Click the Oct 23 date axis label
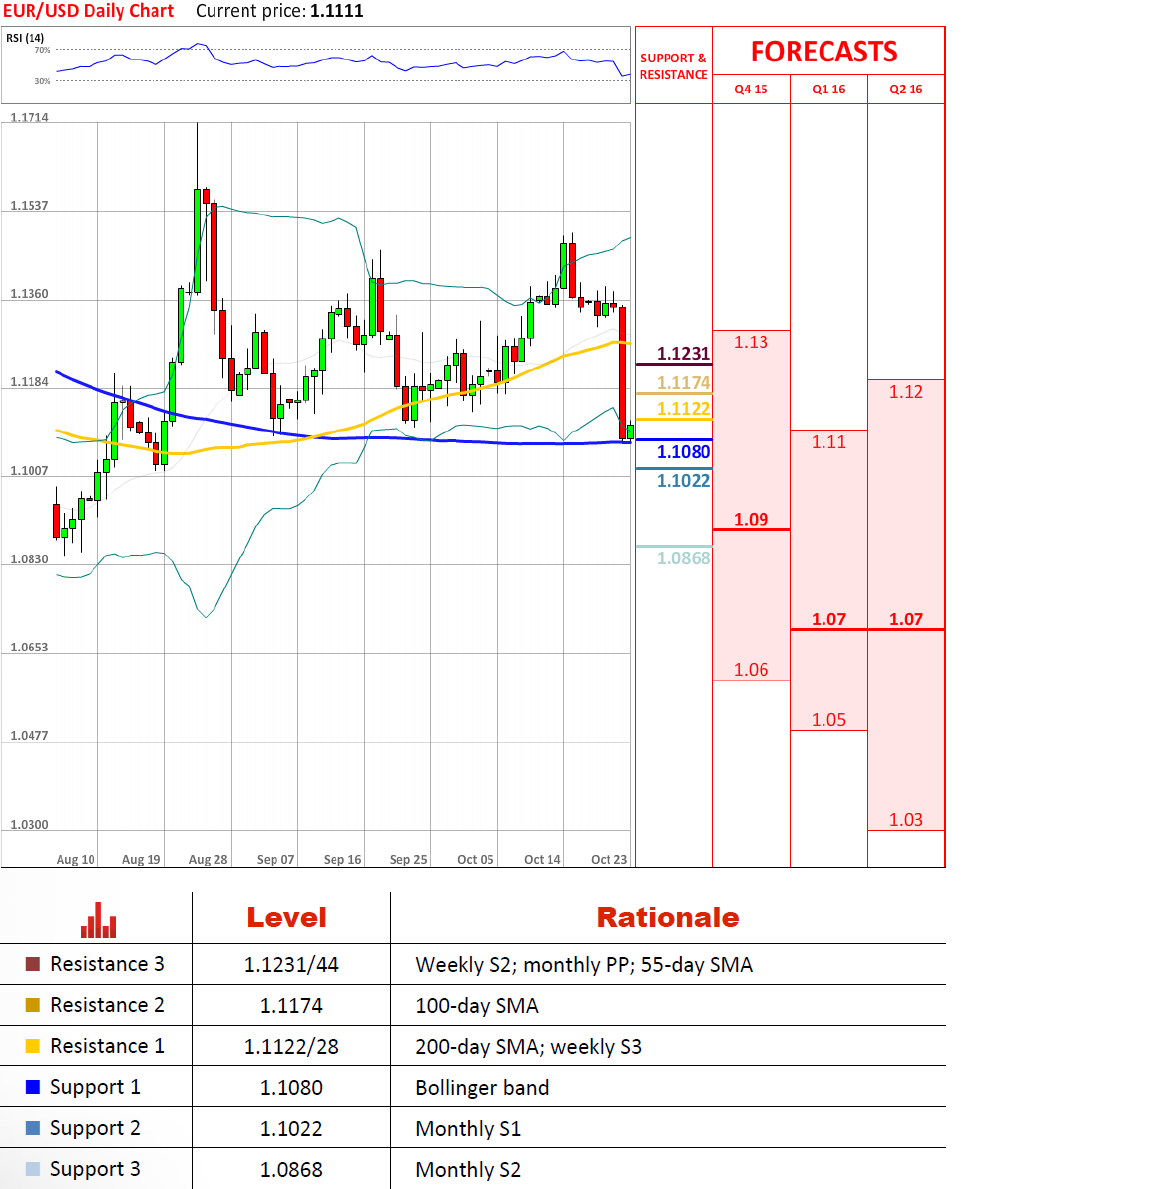 pyautogui.click(x=609, y=859)
